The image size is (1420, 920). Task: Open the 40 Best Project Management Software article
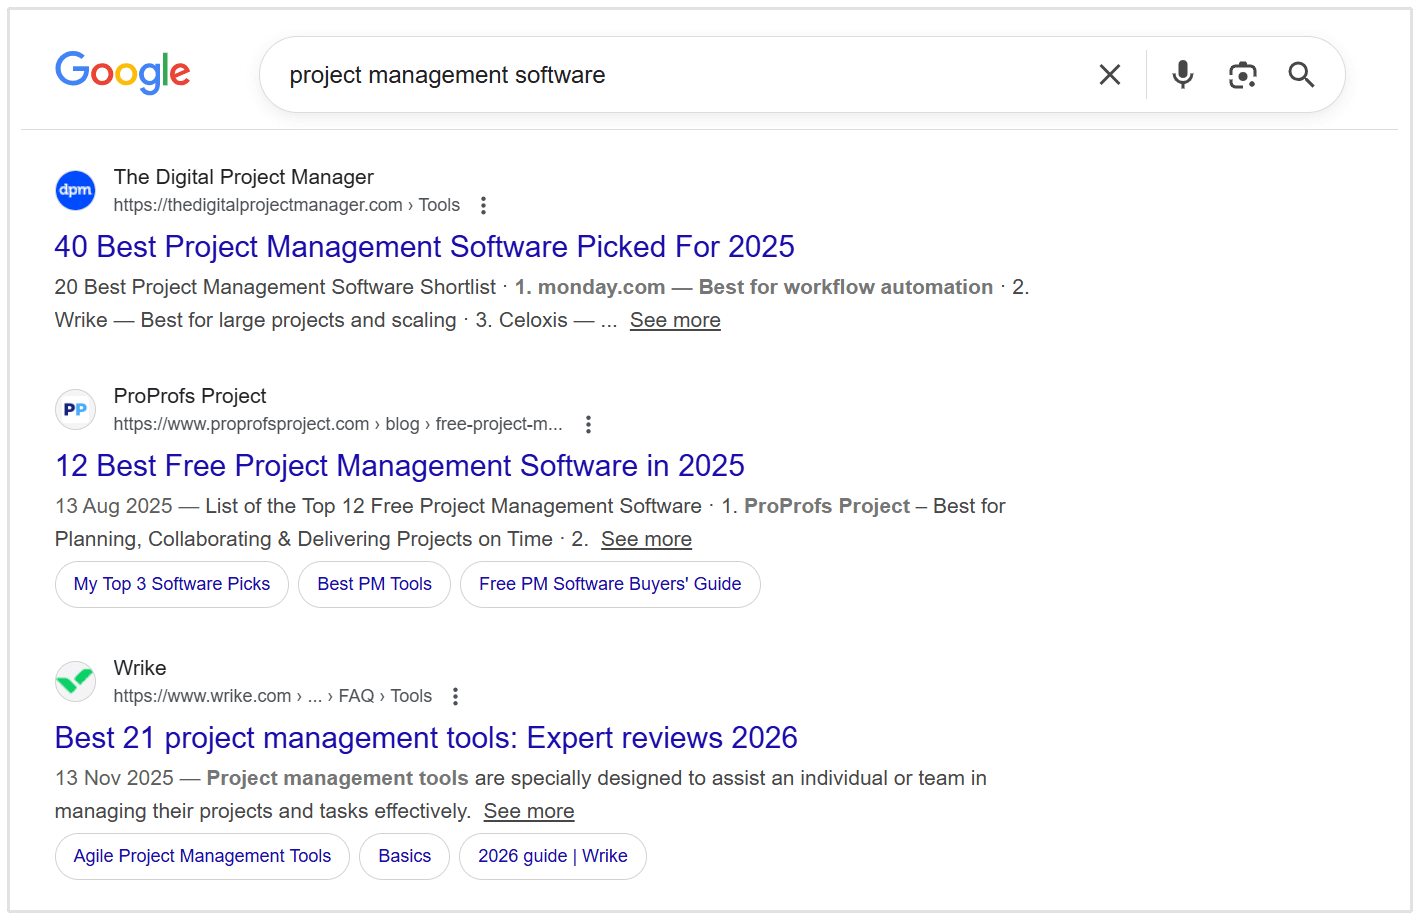[x=424, y=247]
